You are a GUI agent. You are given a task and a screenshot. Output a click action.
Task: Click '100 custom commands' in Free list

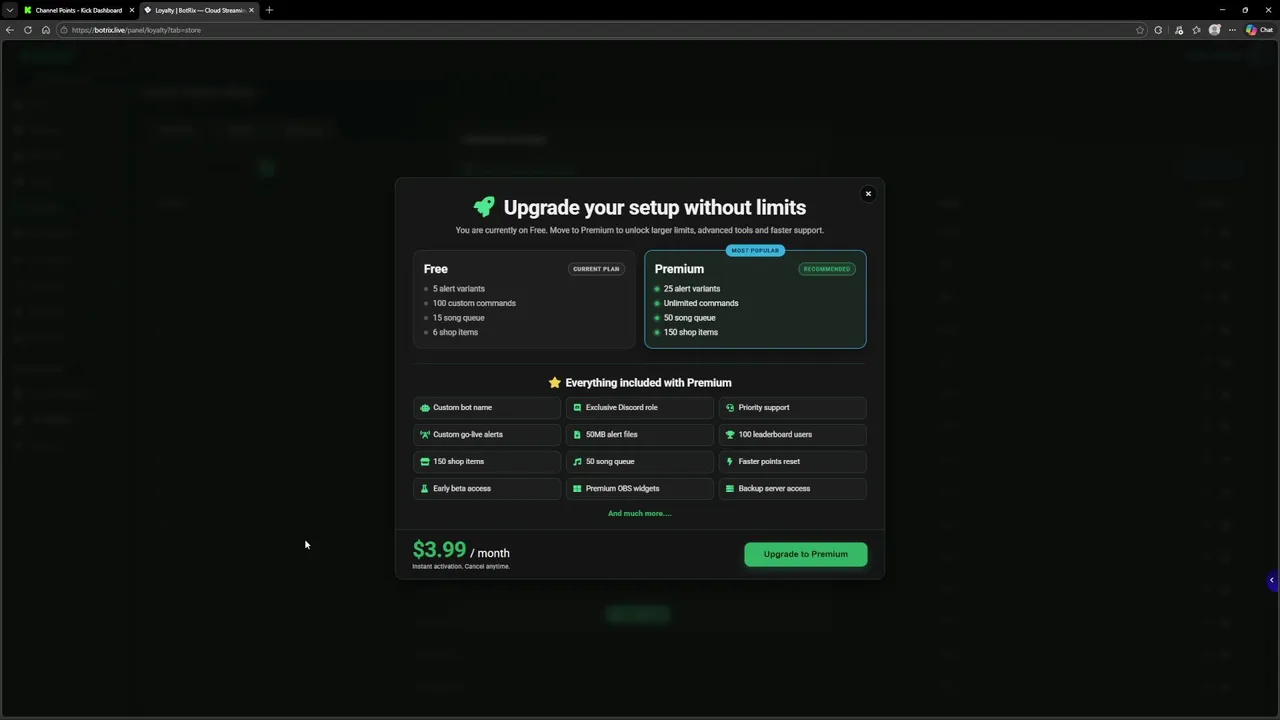click(x=474, y=303)
